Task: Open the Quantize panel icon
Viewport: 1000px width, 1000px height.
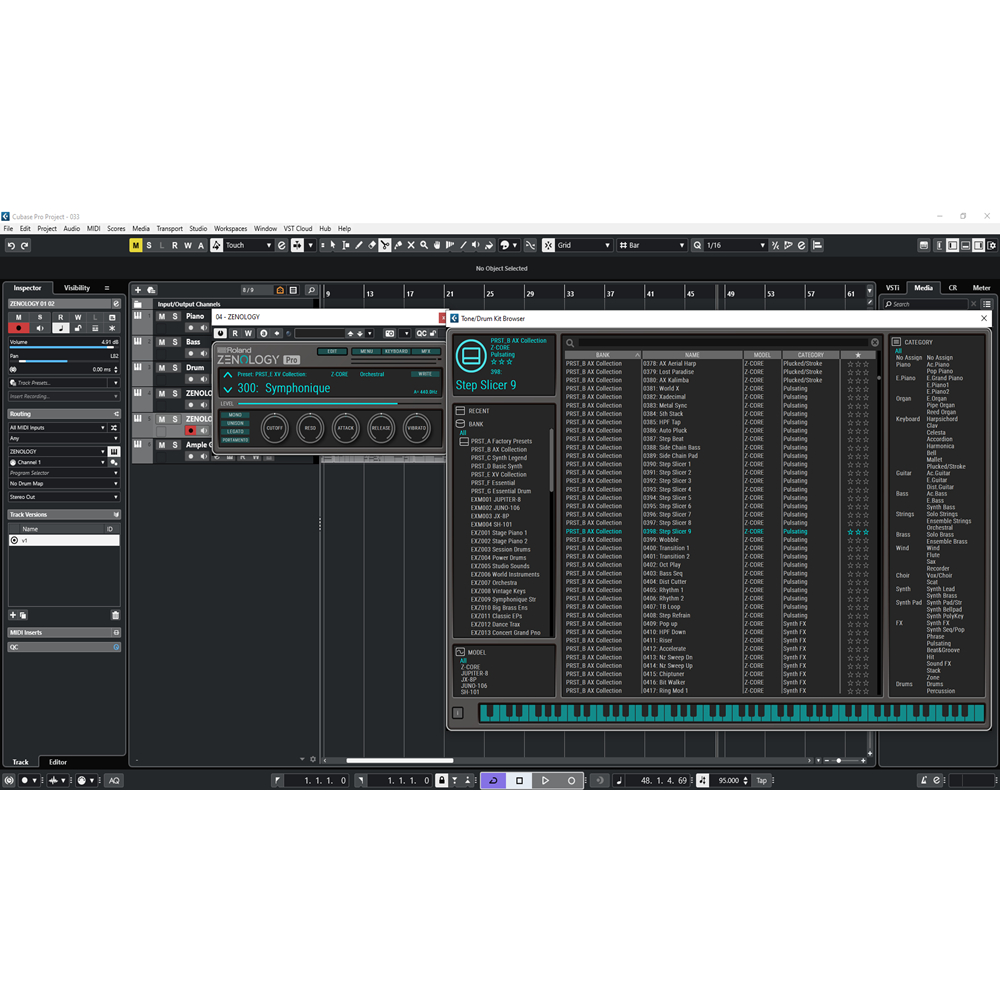Action: click(x=802, y=245)
